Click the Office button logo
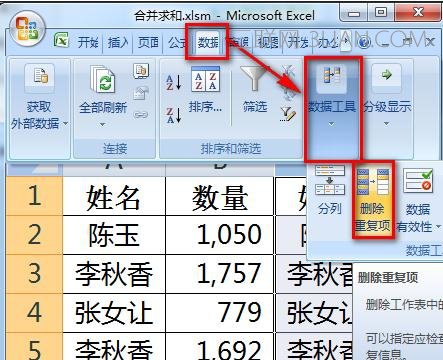The width and height of the screenshot is (443, 360). click(x=27, y=28)
